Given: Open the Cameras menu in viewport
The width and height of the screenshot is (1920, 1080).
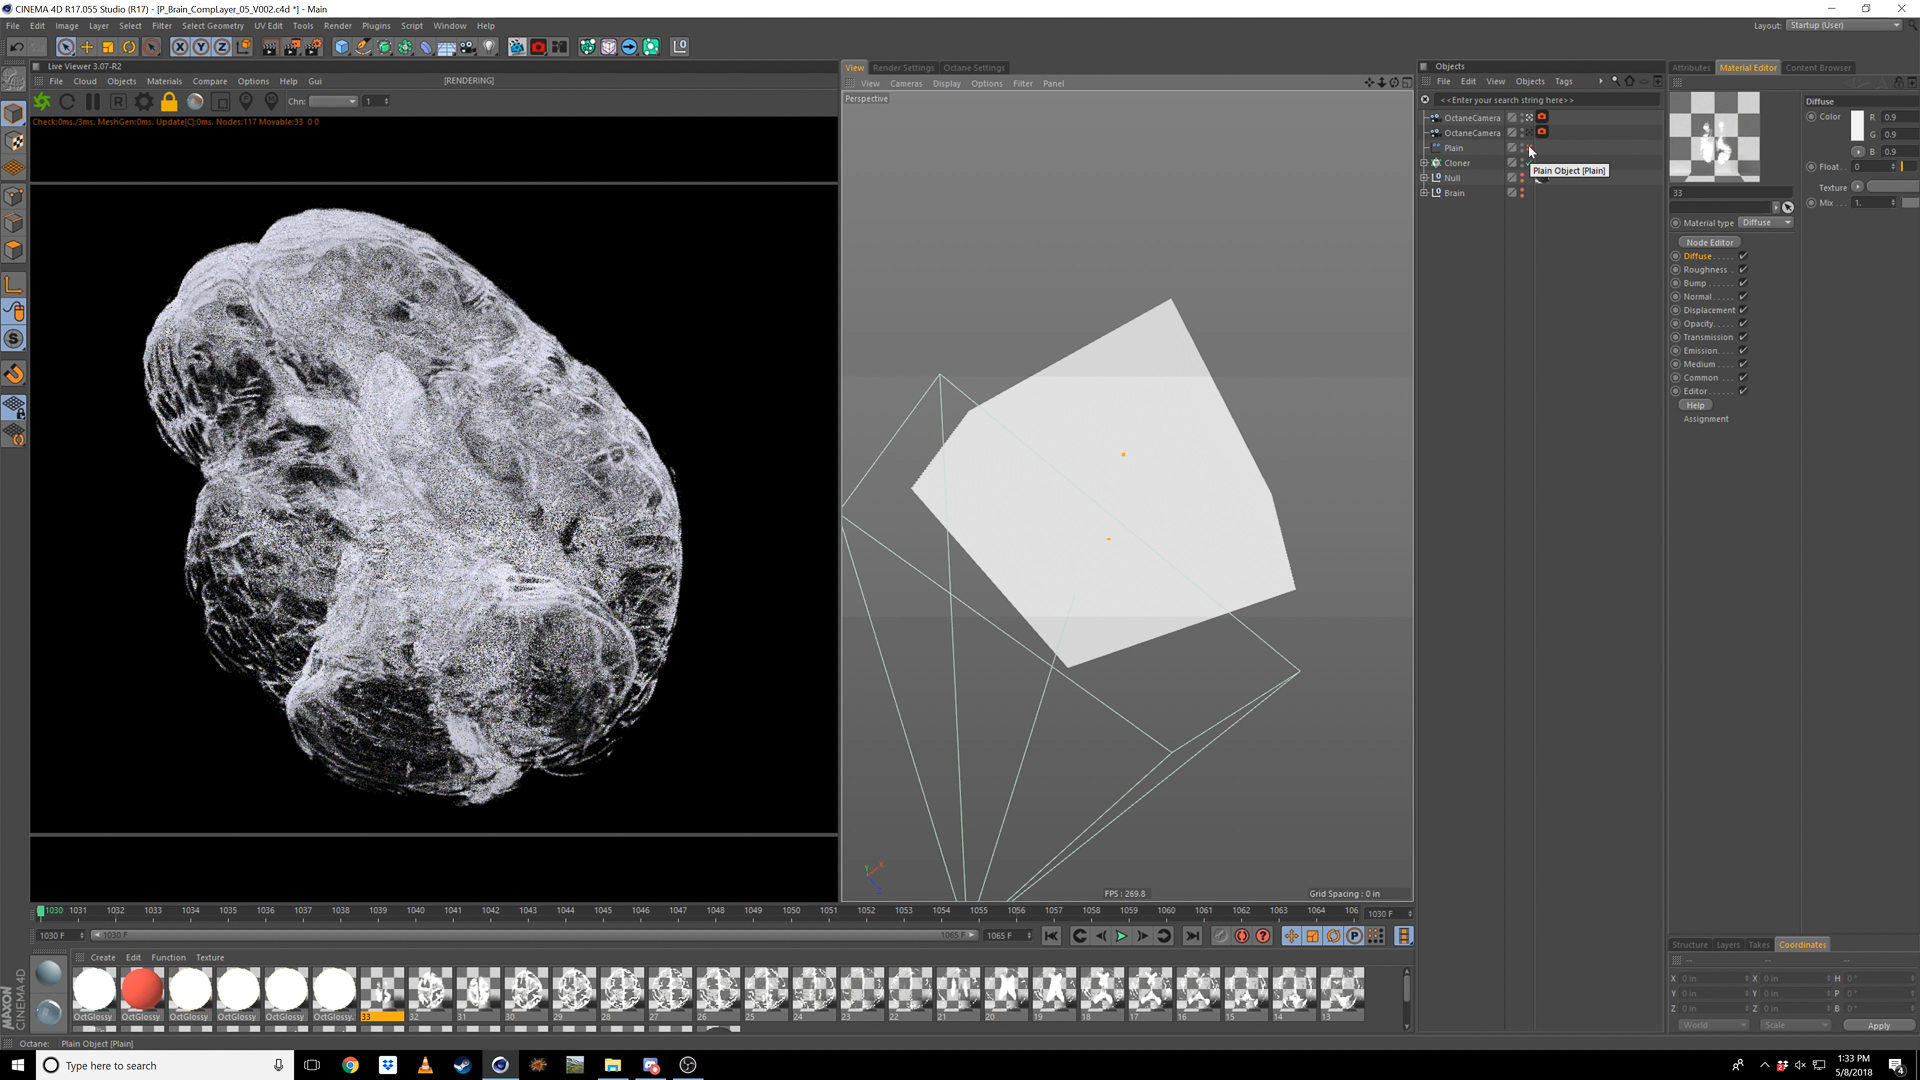Looking at the screenshot, I should click(906, 84).
